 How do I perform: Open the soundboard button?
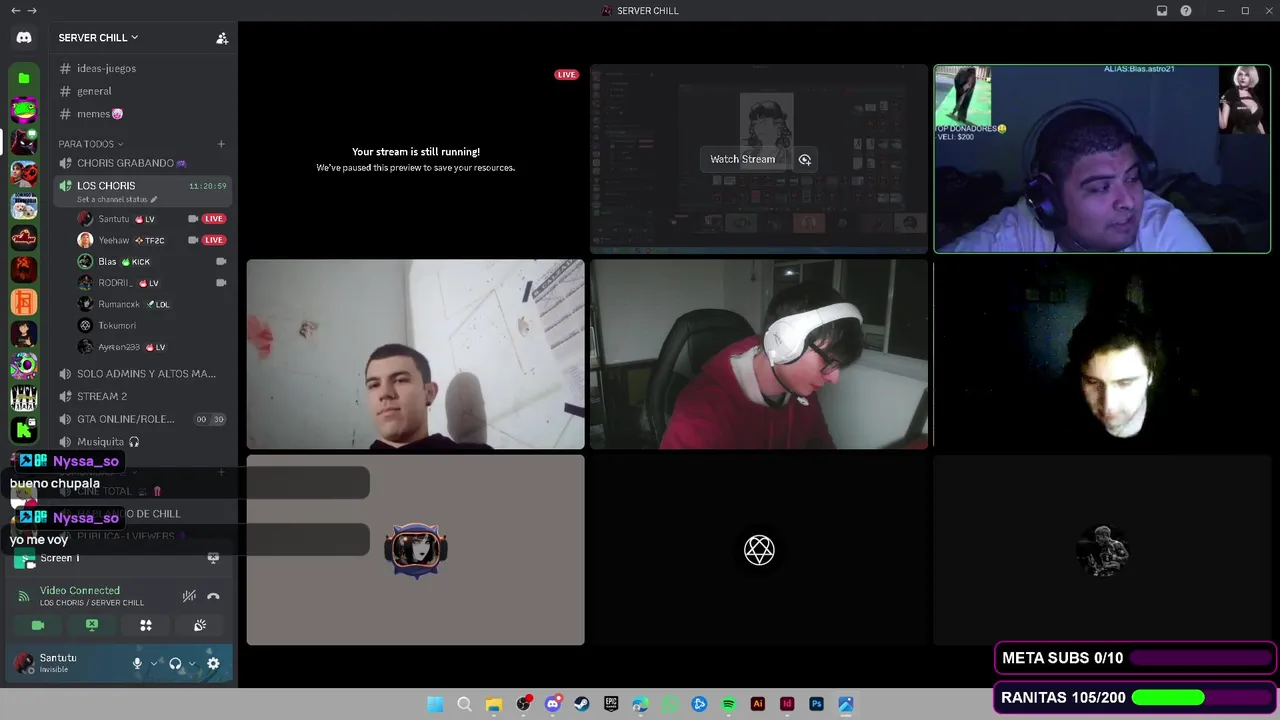200,625
